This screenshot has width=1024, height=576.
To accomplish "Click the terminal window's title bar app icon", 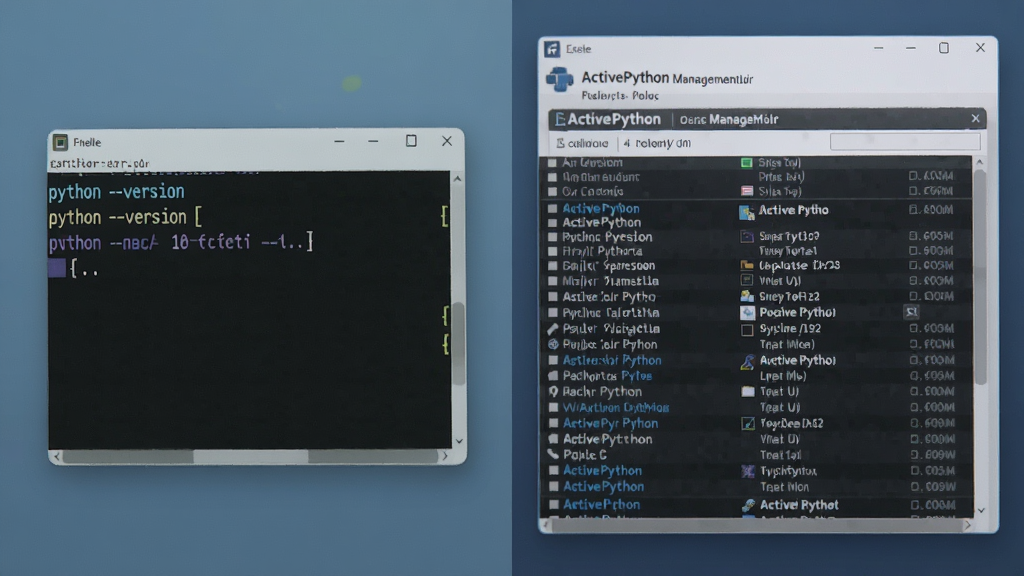I will (60, 142).
